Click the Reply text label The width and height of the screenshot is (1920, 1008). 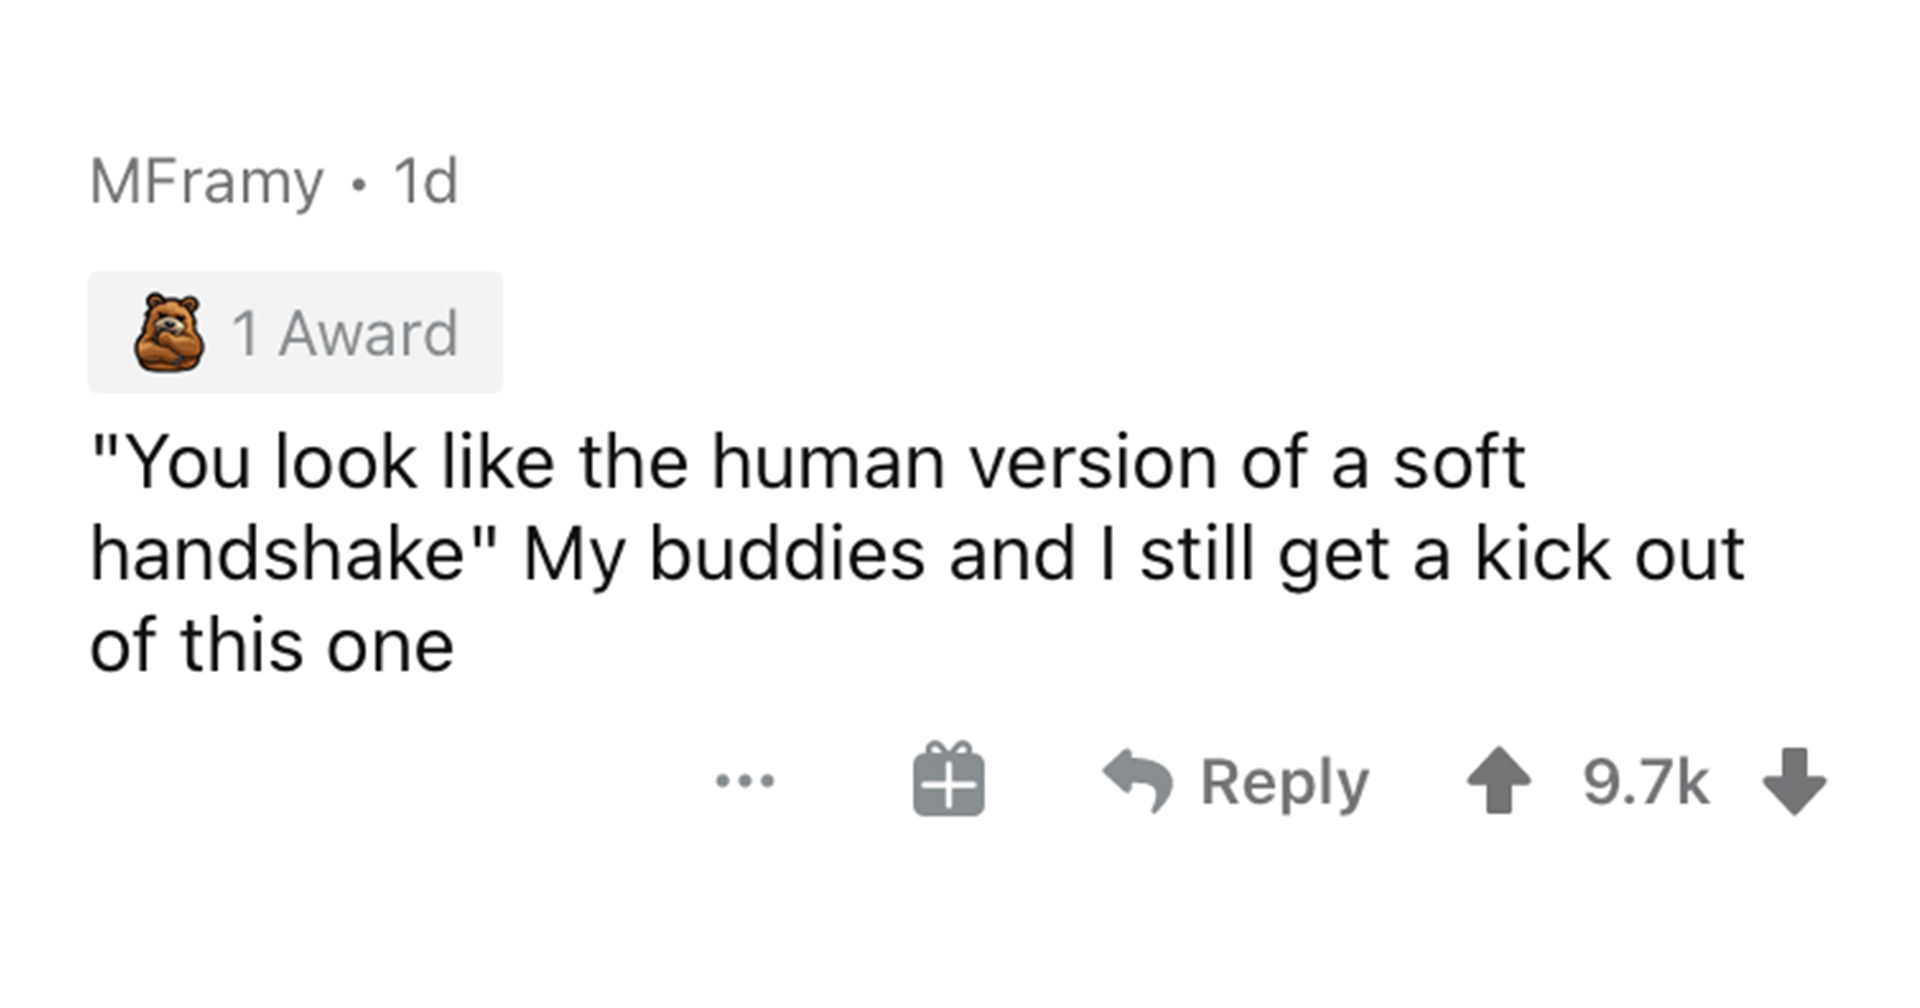[1284, 782]
